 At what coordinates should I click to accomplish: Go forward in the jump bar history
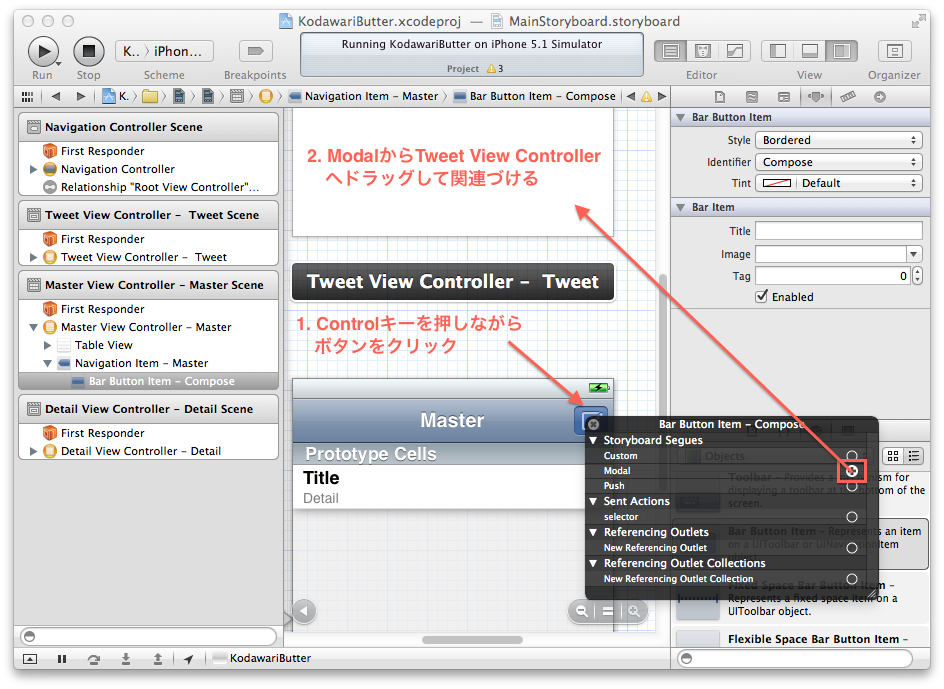(81, 96)
